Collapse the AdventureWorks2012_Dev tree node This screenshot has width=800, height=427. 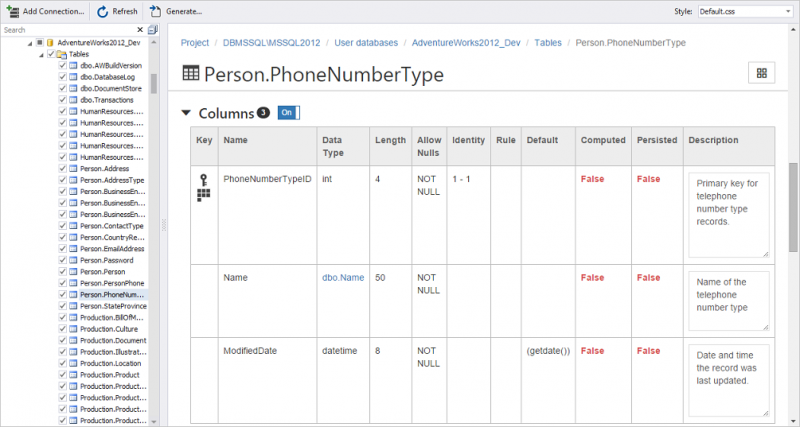tap(29, 43)
